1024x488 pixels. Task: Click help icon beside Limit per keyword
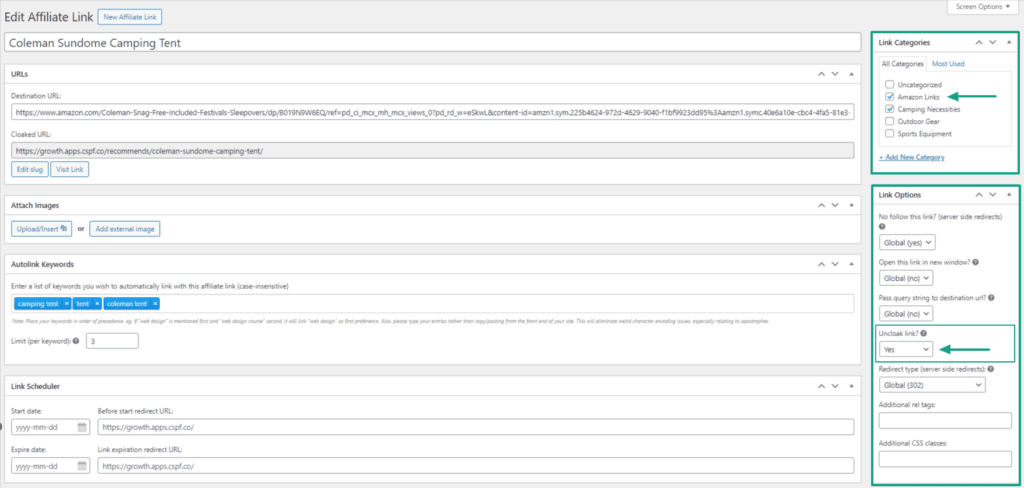click(76, 341)
